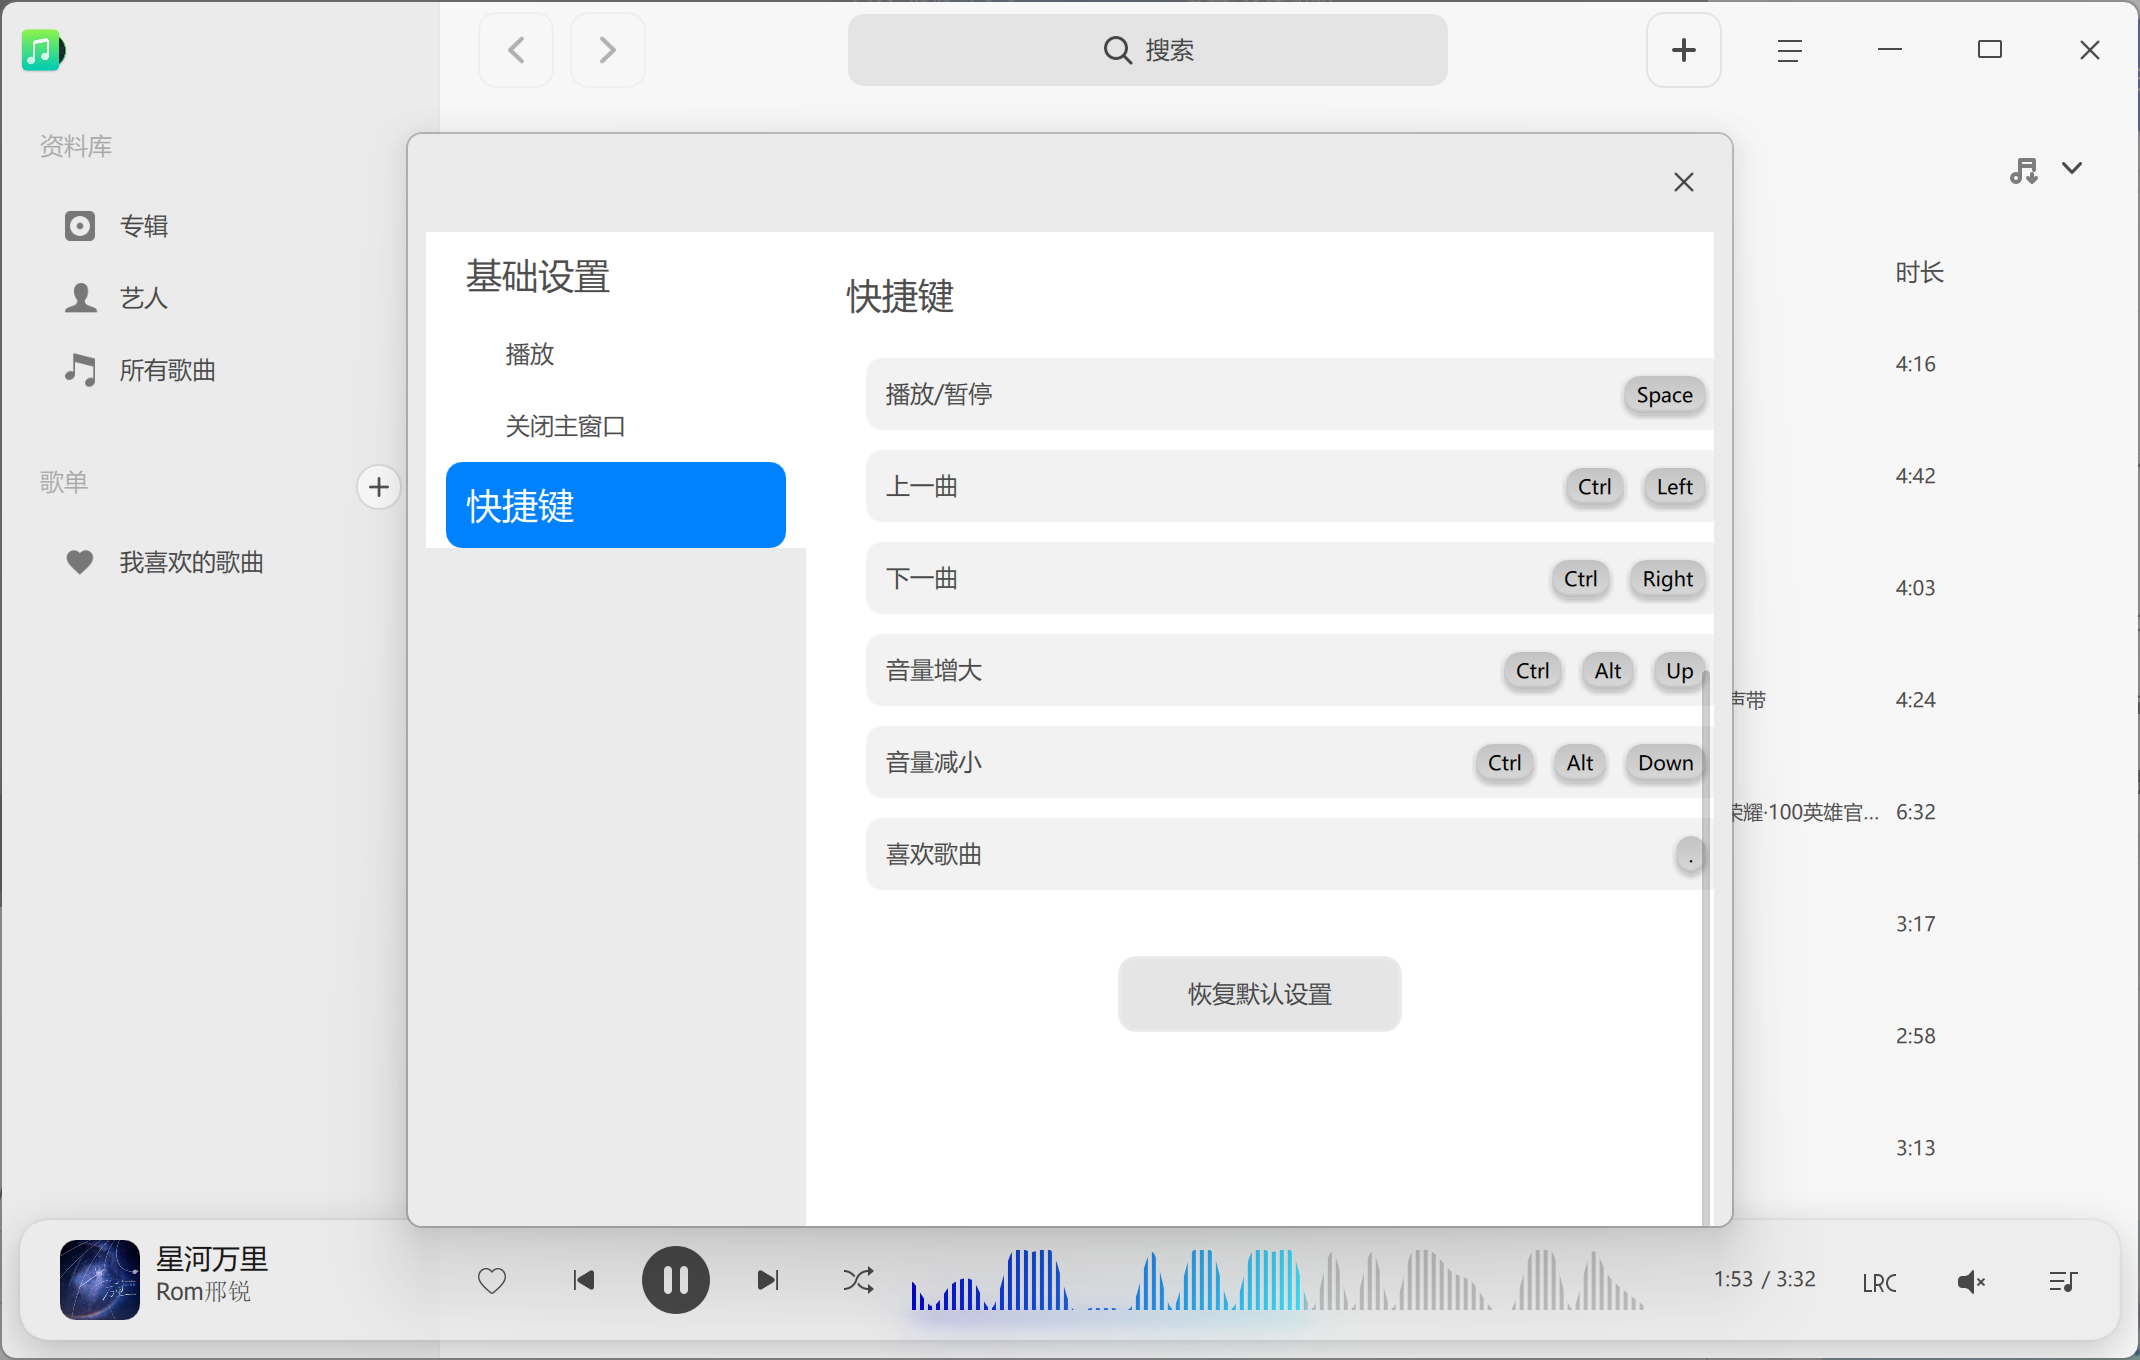Select 播放 in settings navigation
The image size is (2140, 1360).
pos(530,354)
